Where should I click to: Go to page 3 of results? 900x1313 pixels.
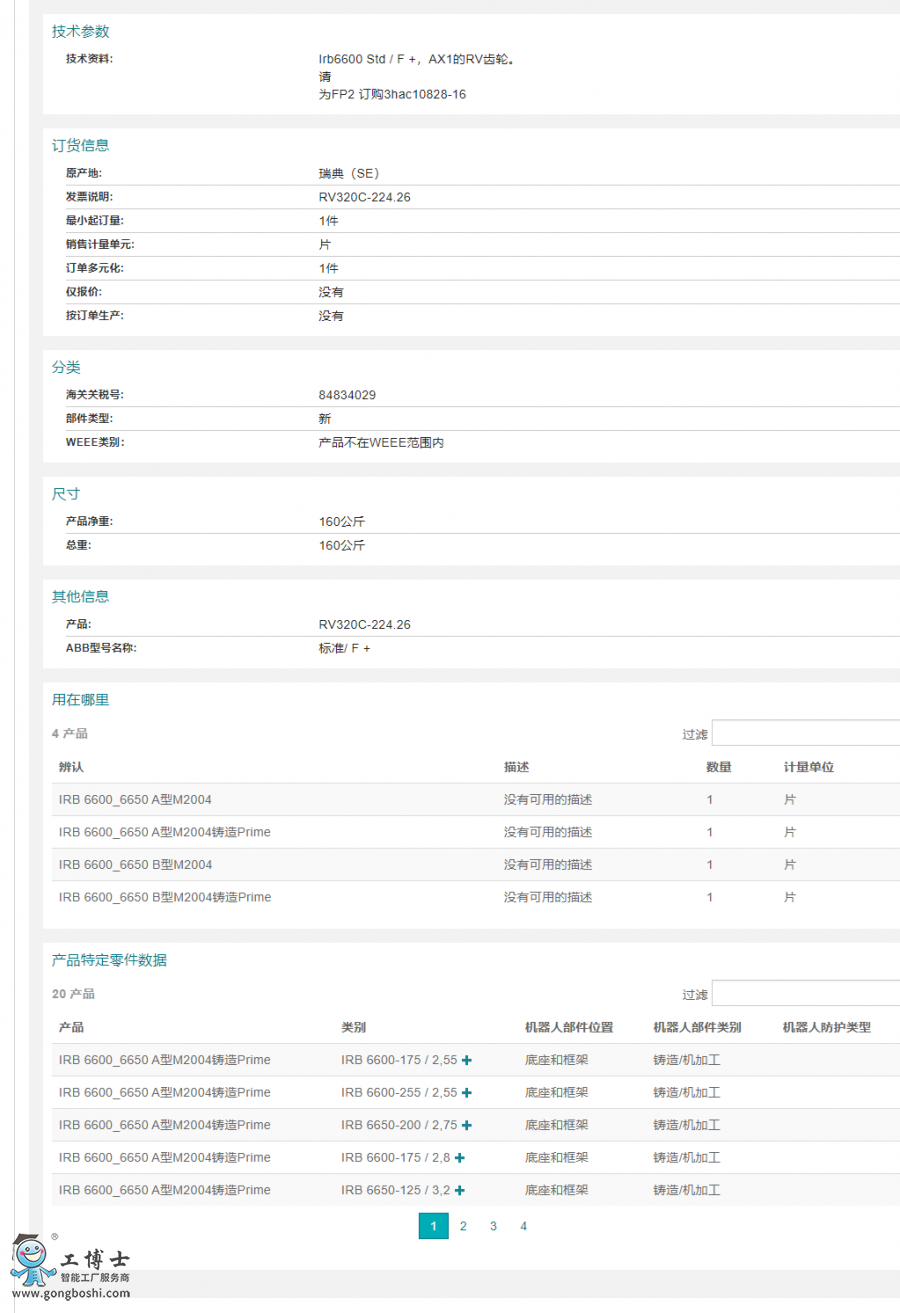click(x=493, y=1226)
